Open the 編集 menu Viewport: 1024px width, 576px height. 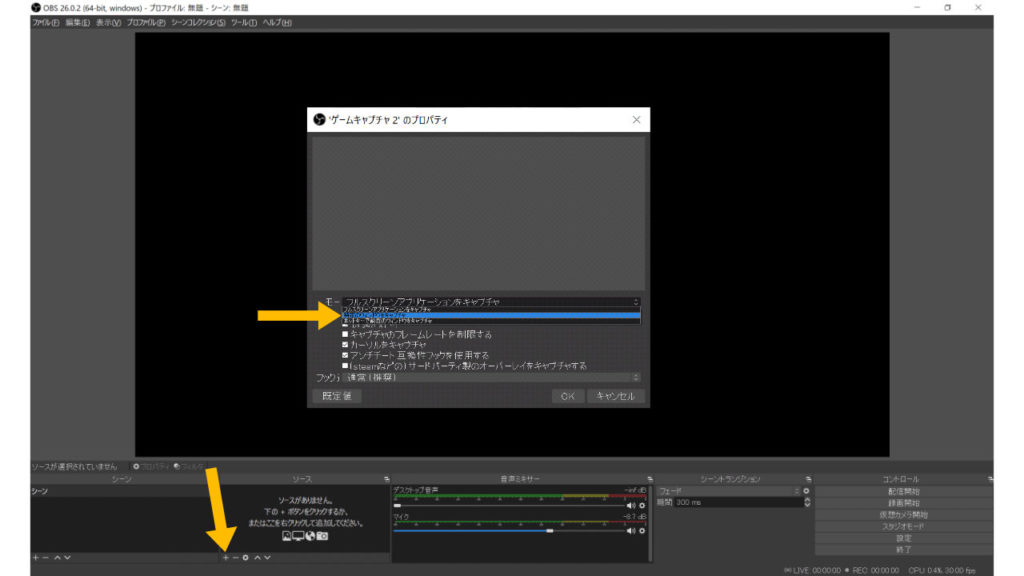click(78, 23)
